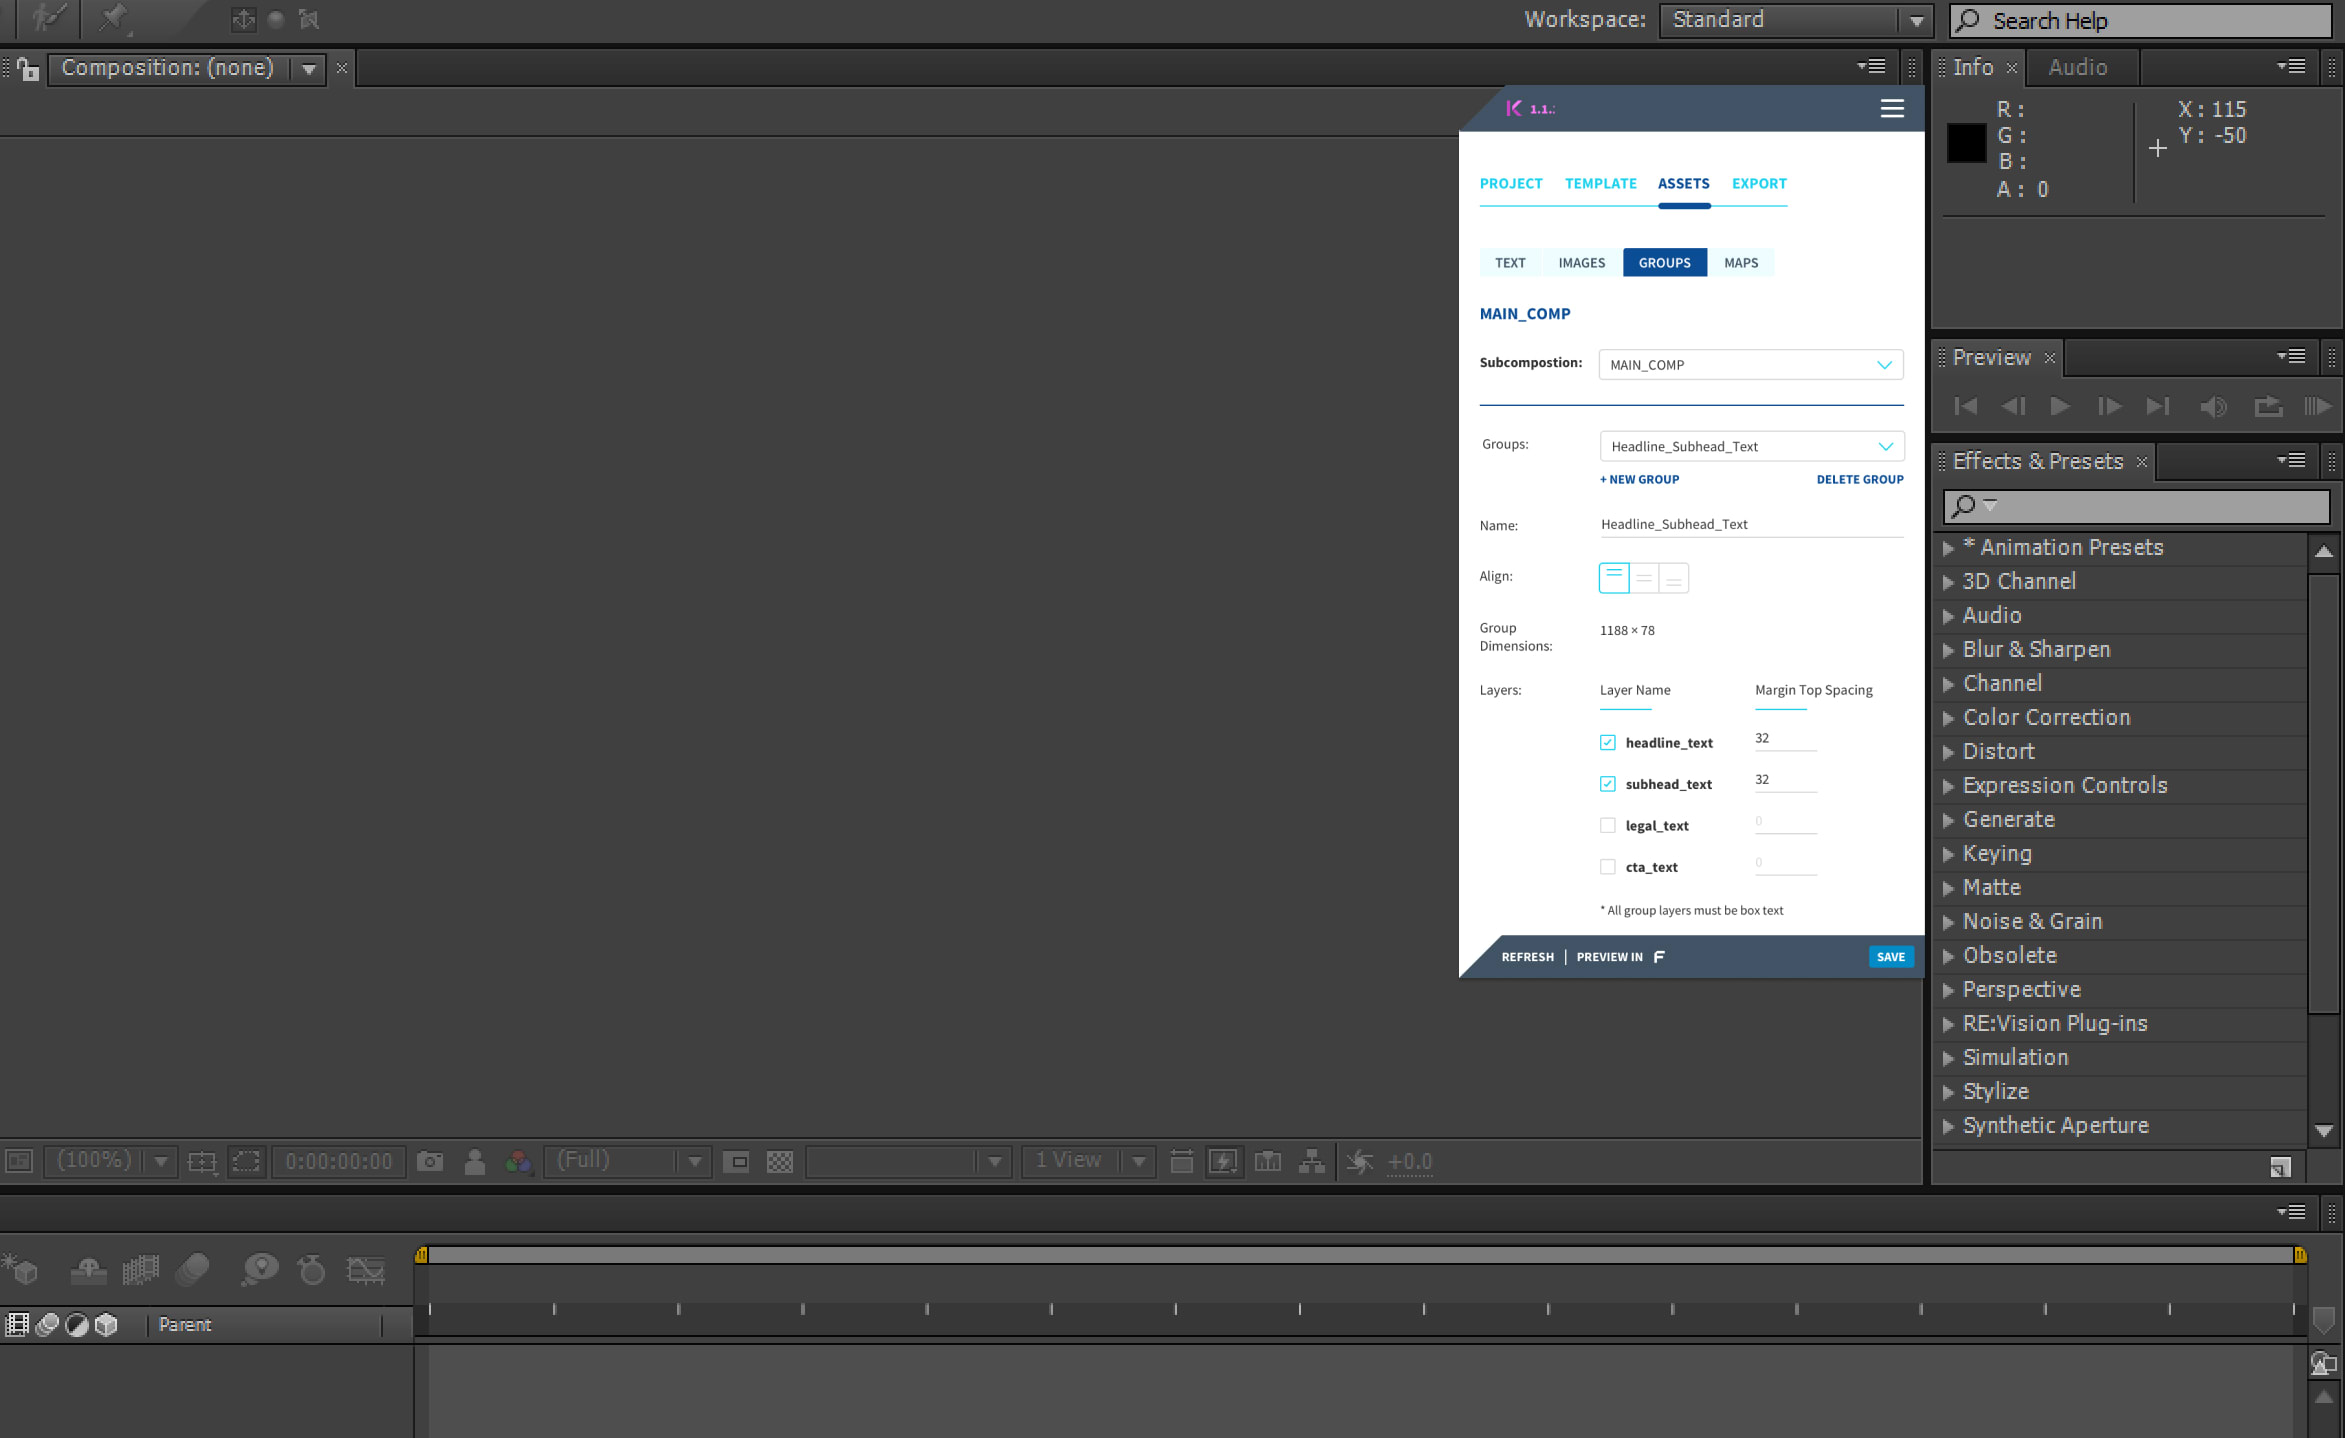Click the composition flowchart icon
The height and width of the screenshot is (1438, 2345).
pos(1311,1161)
